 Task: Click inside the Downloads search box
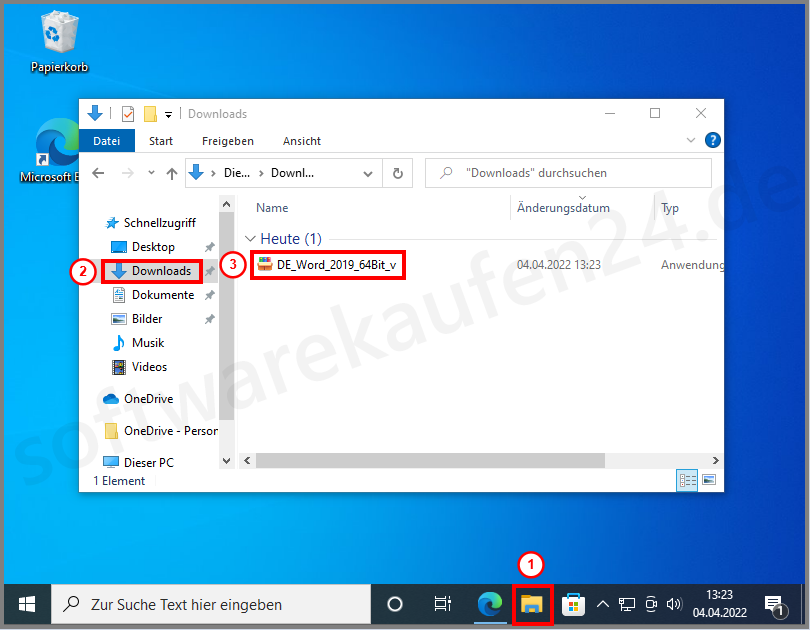coord(568,172)
